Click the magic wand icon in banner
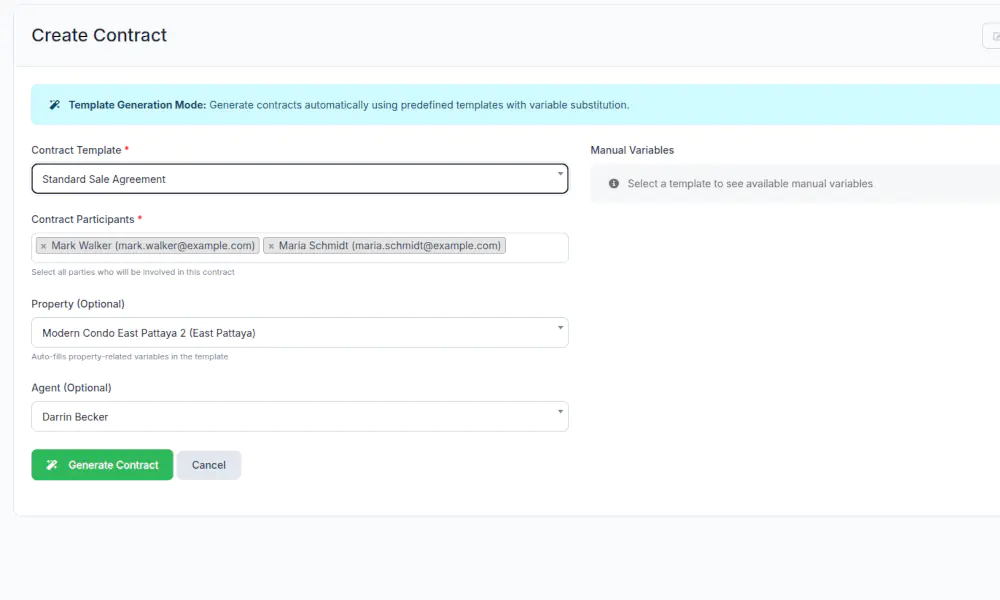The width and height of the screenshot is (1000, 600). pos(55,105)
